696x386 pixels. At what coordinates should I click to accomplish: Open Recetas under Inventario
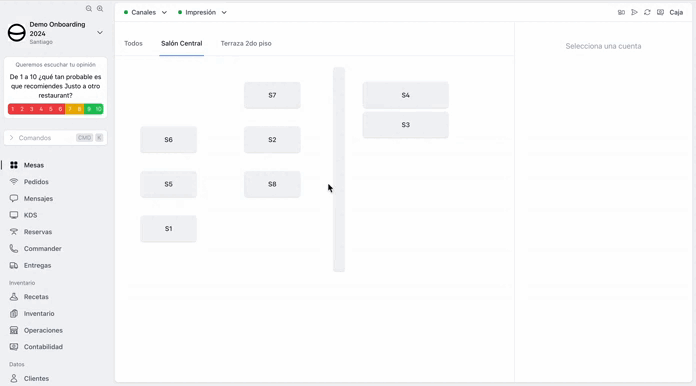[36, 297]
